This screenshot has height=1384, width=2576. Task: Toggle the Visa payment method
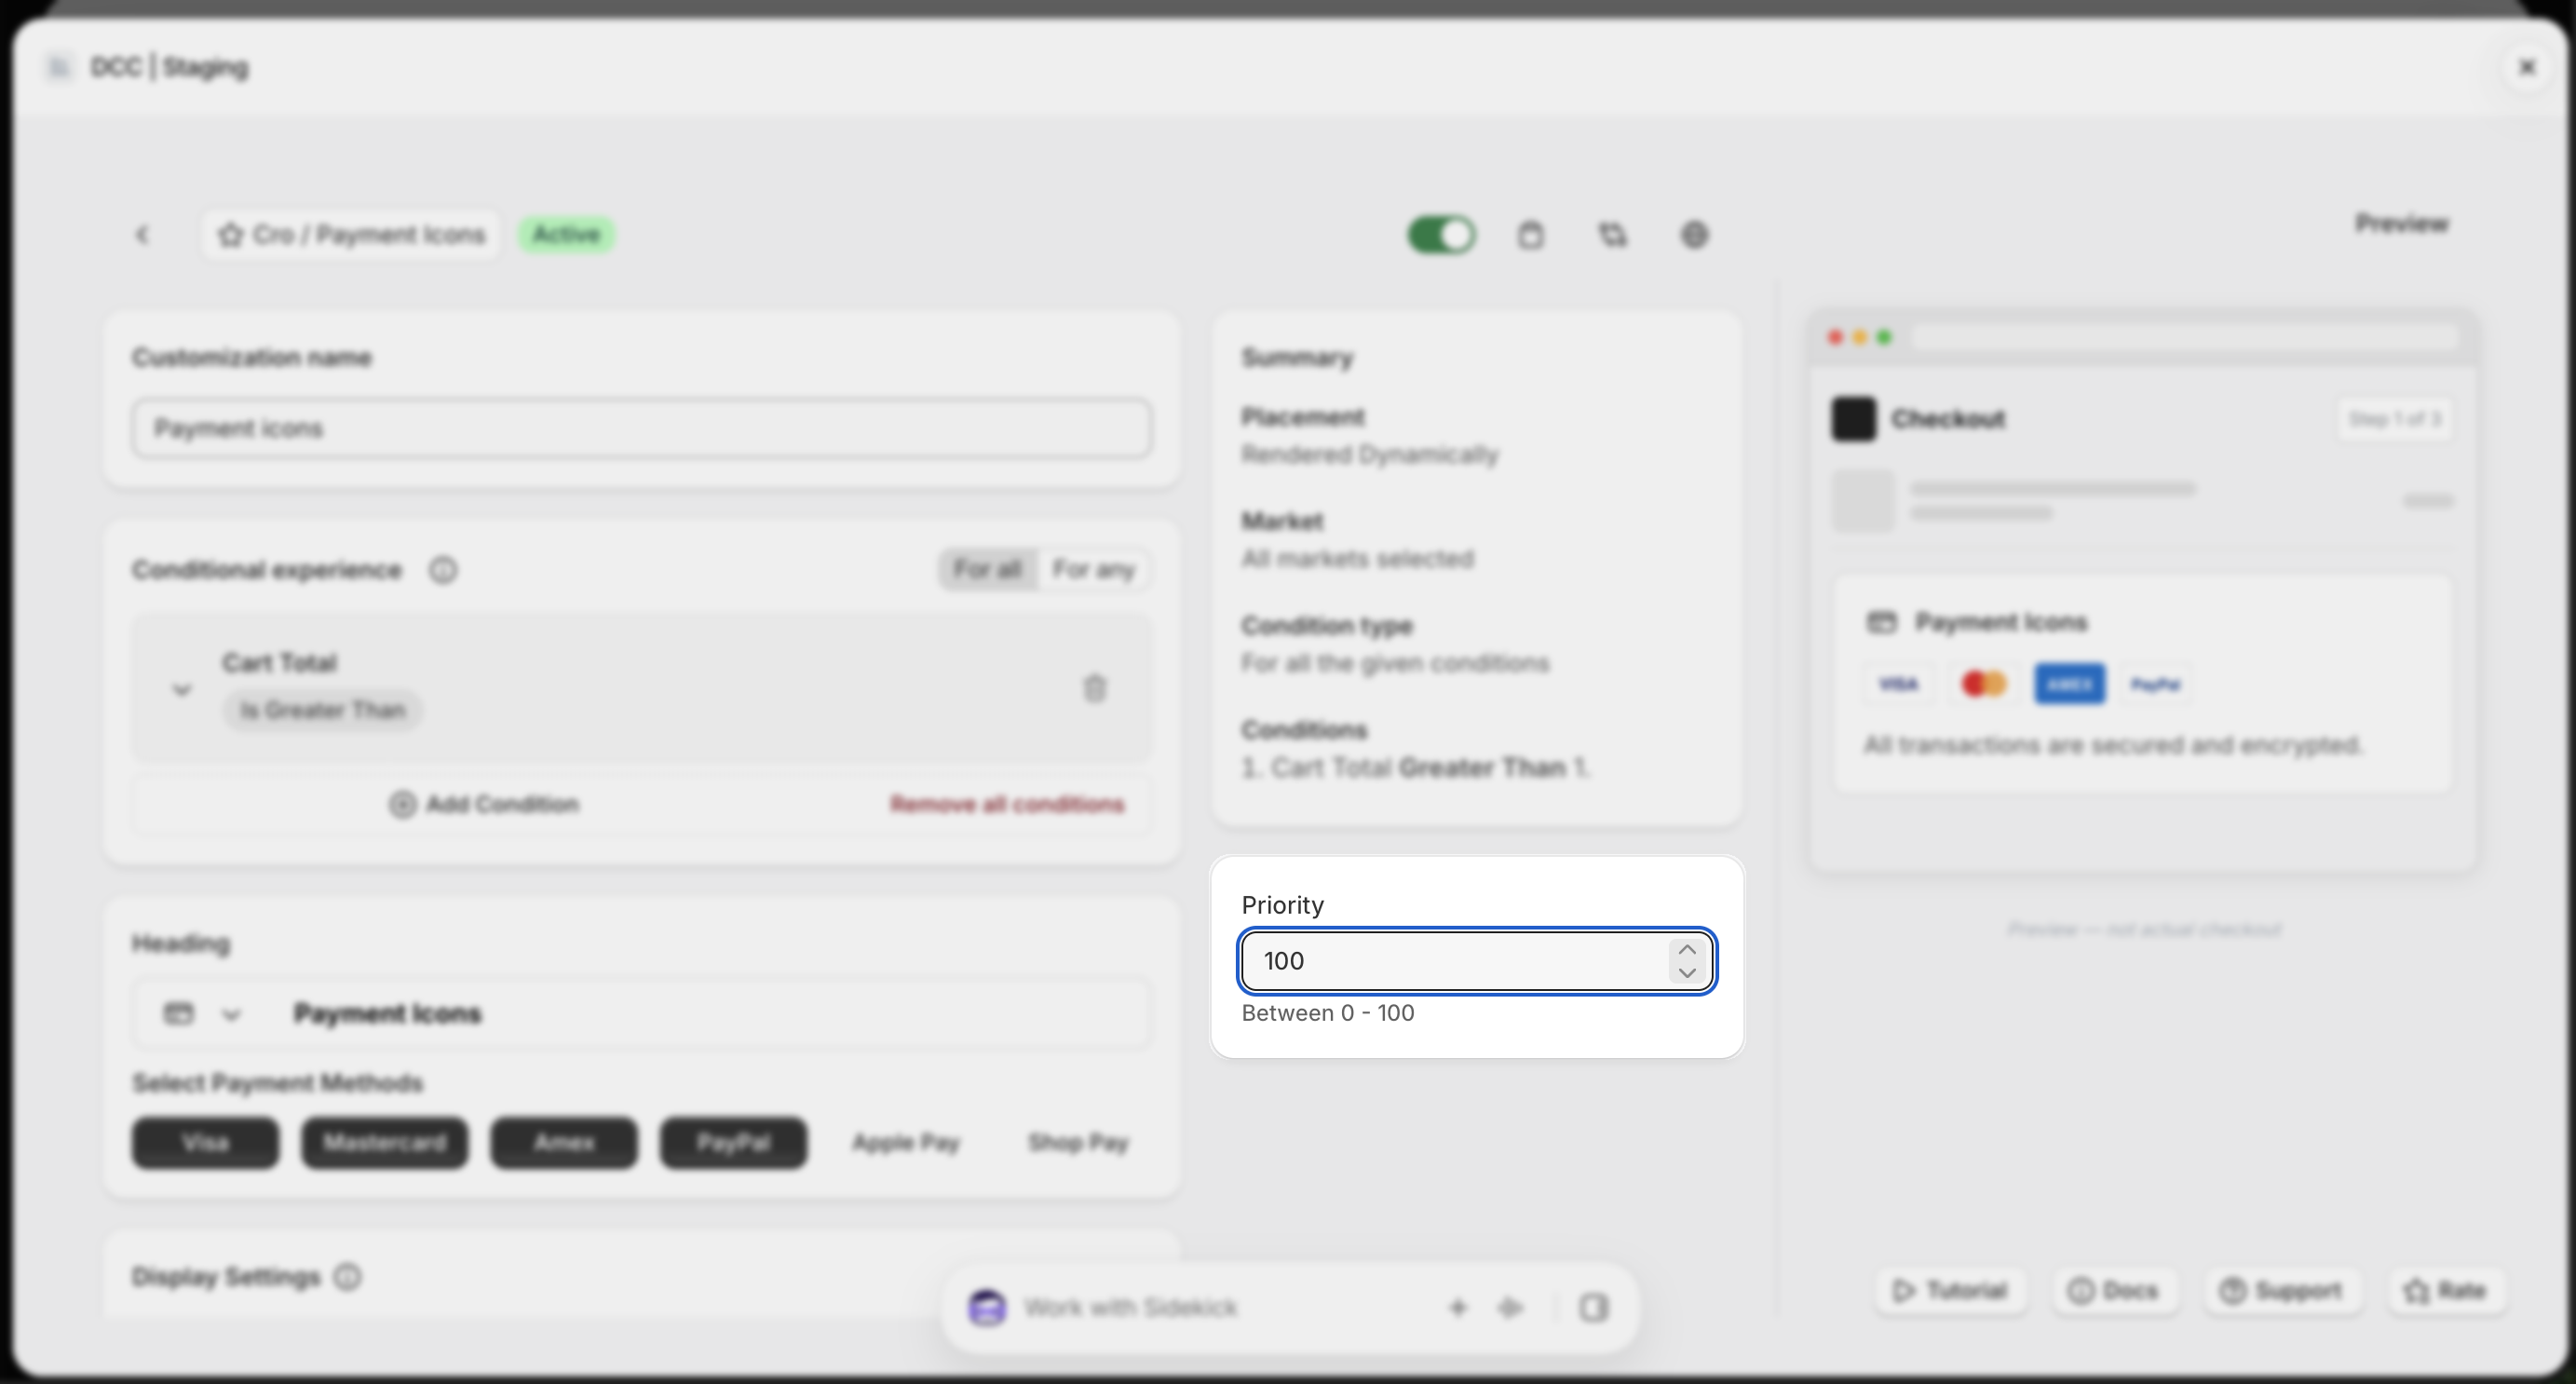pos(205,1143)
